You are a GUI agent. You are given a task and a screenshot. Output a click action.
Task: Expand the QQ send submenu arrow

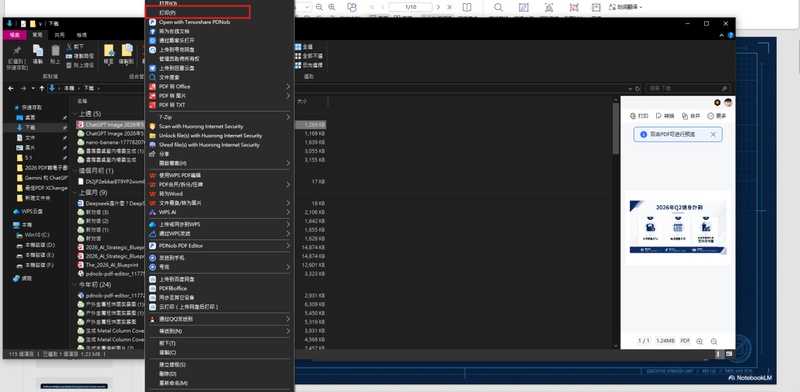(288, 319)
